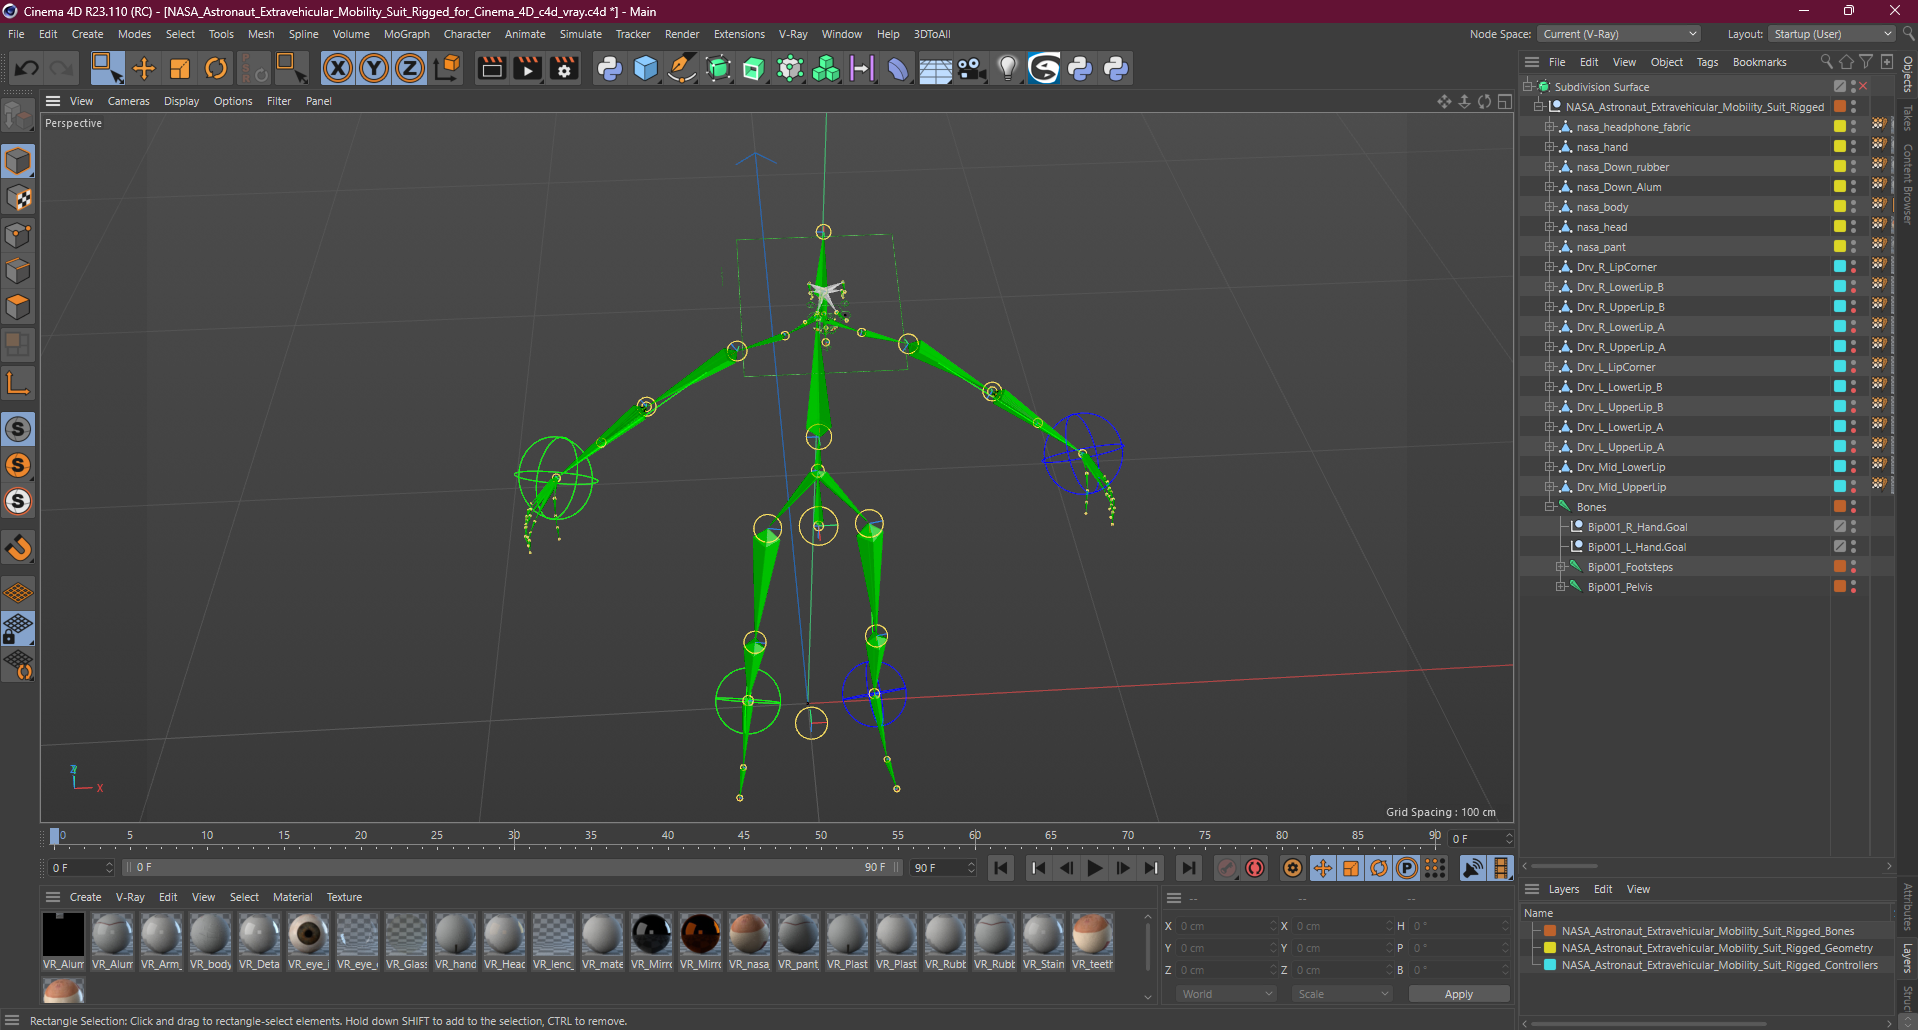The height and width of the screenshot is (1030, 1918).
Task: Open the V-Ray menu
Action: tap(793, 34)
